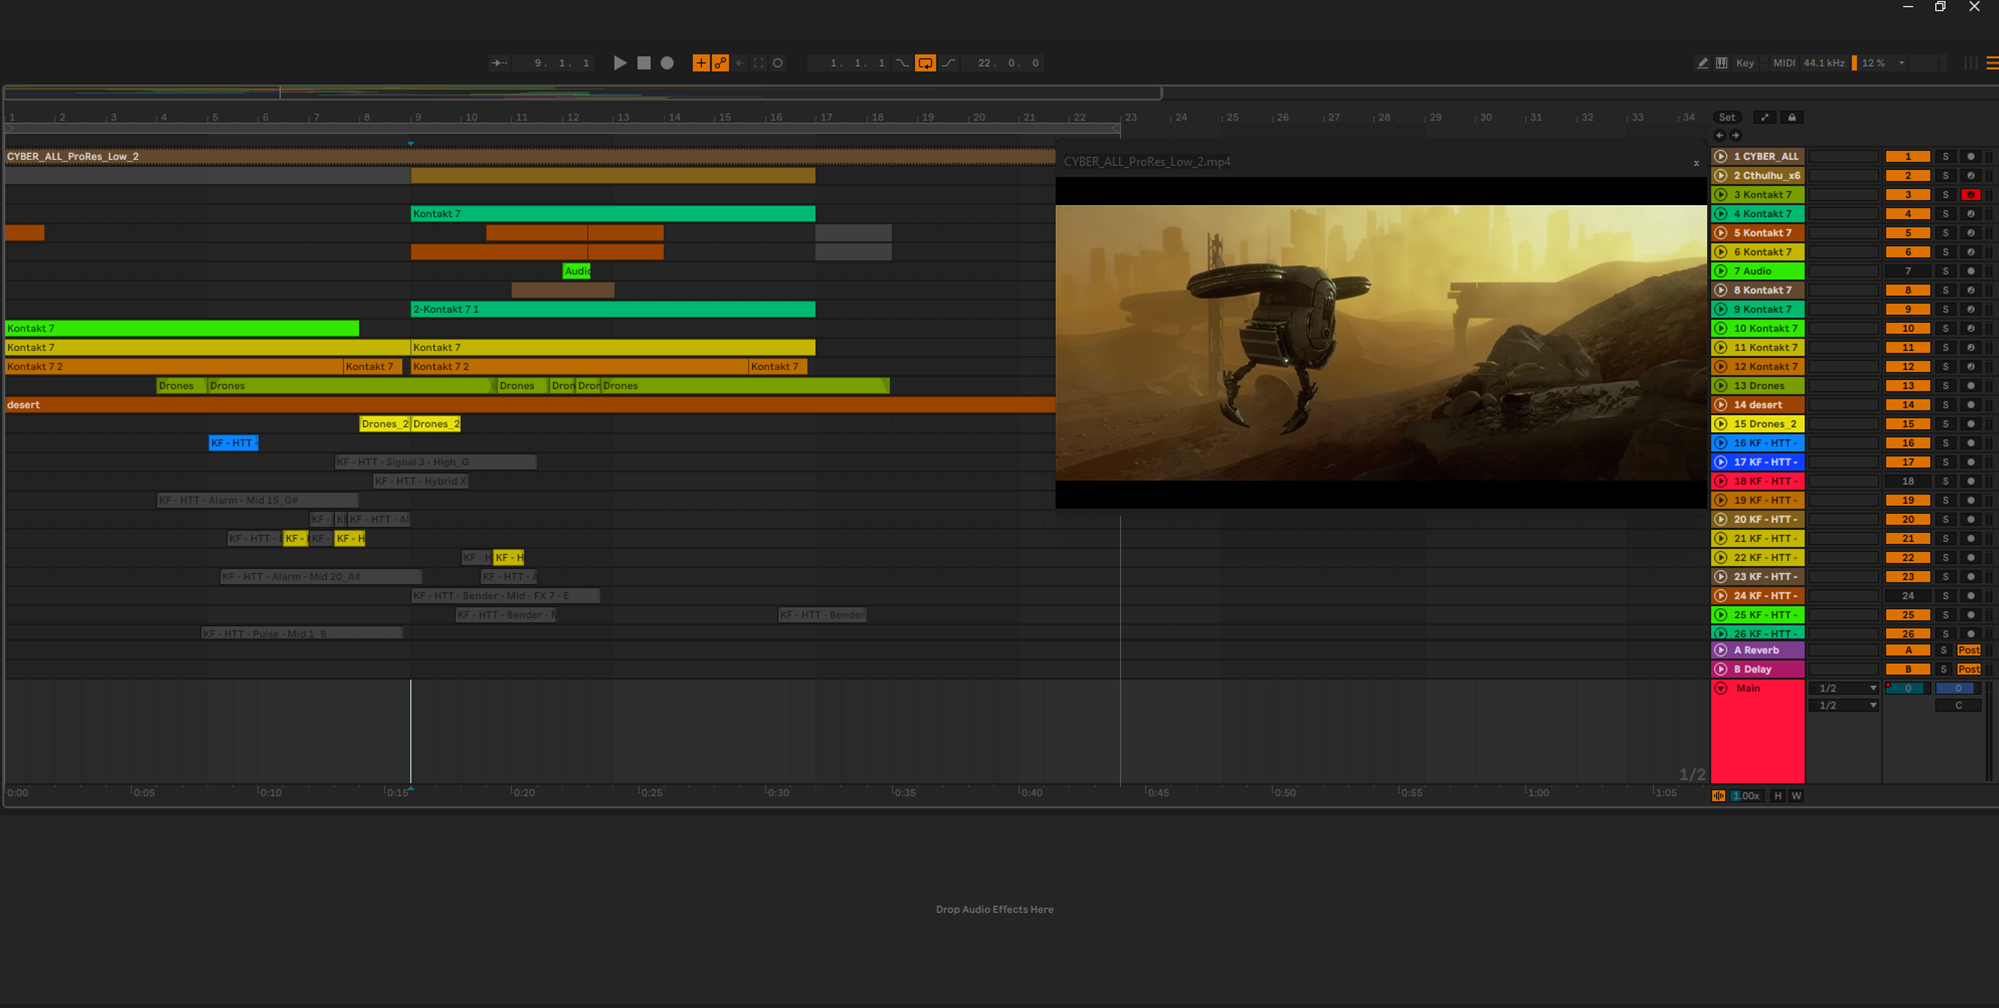Solo the B Delay return track
The image size is (1999, 1008).
[1945, 669]
